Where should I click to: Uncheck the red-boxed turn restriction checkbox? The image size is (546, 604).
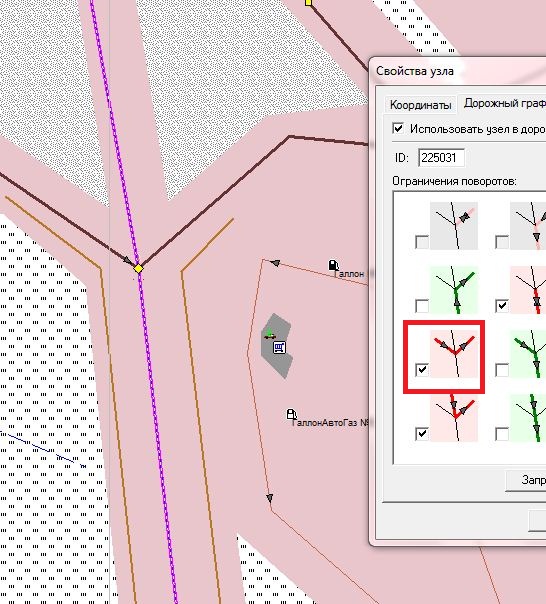422,370
